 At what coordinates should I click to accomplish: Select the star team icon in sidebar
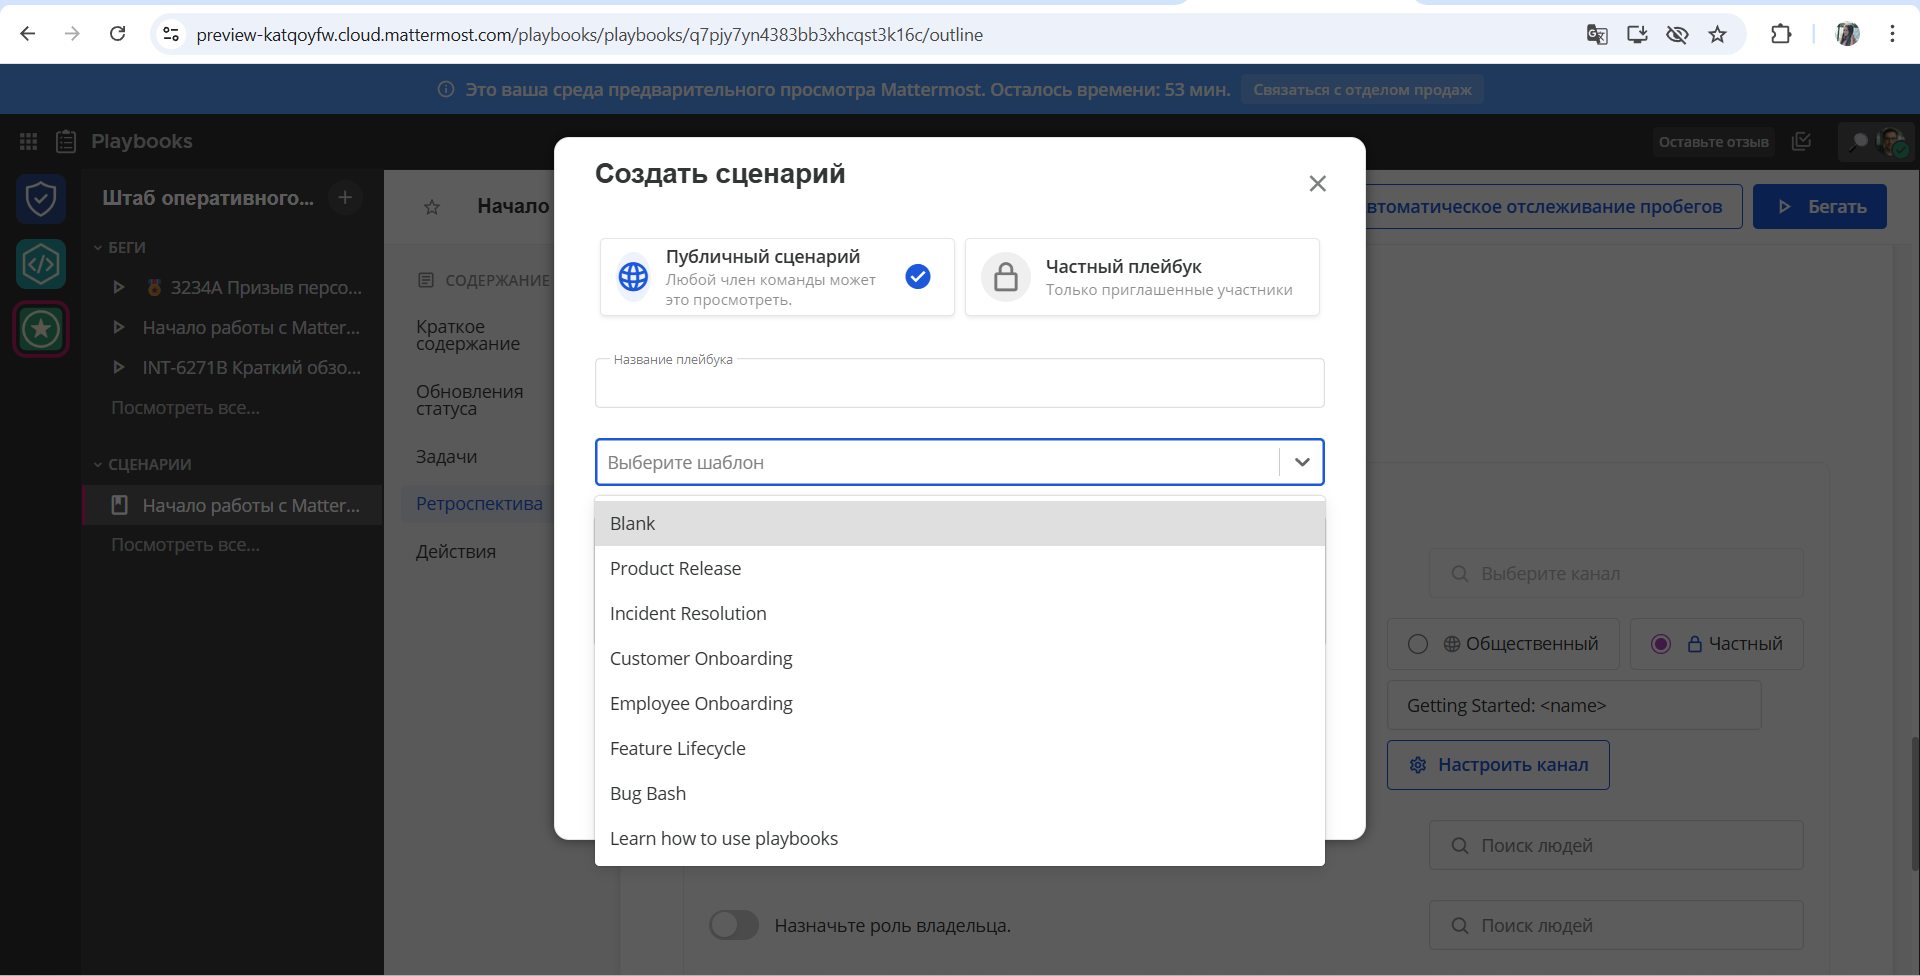tap(41, 329)
